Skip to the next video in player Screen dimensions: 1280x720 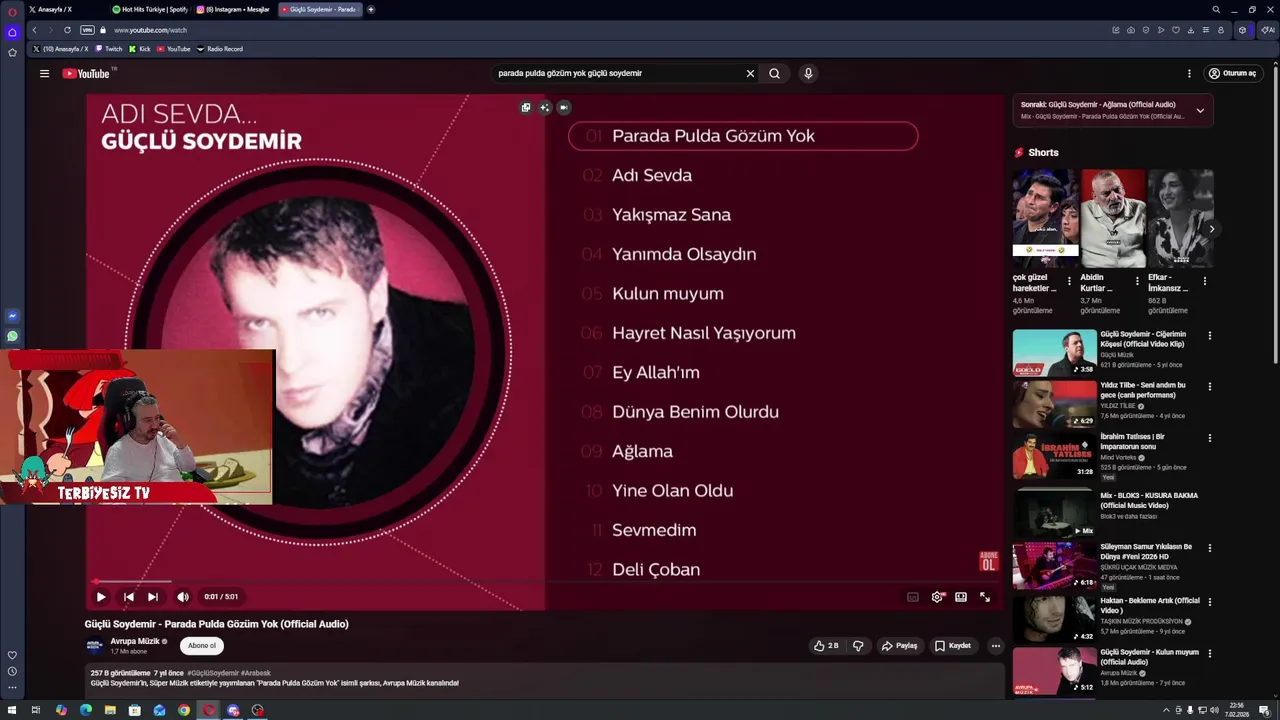click(x=153, y=597)
